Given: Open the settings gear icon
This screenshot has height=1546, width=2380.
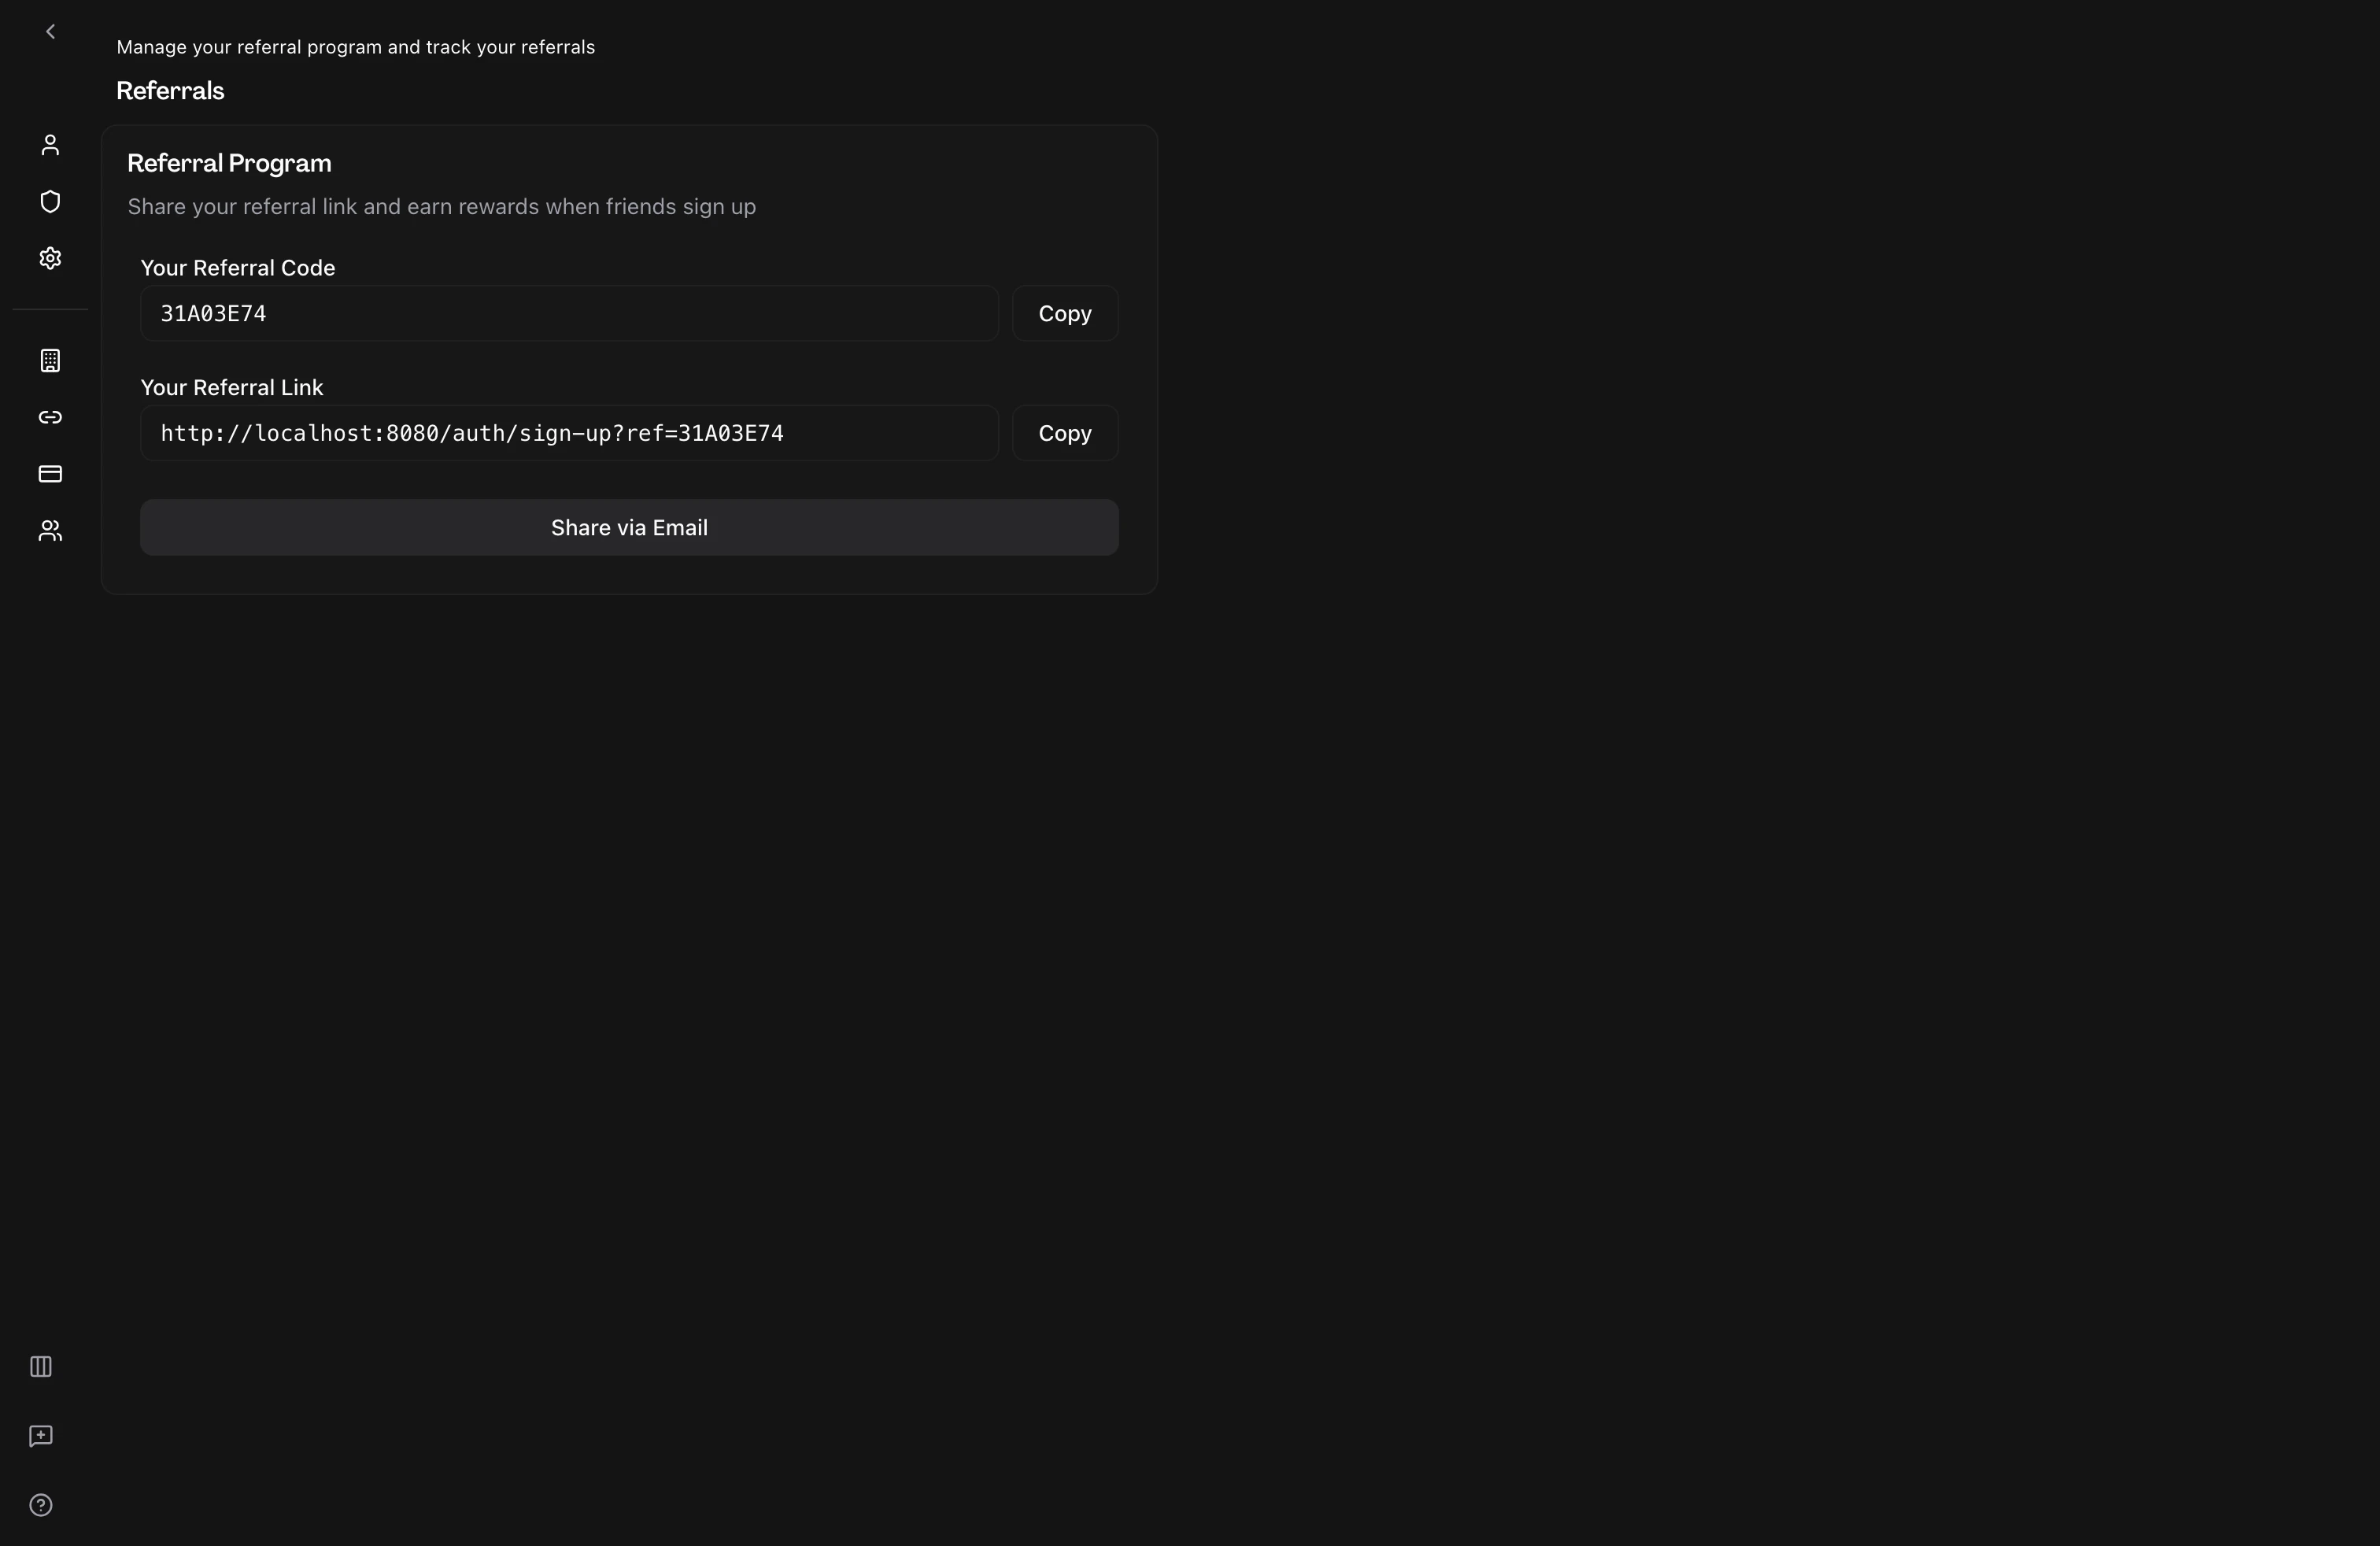Looking at the screenshot, I should point(50,258).
